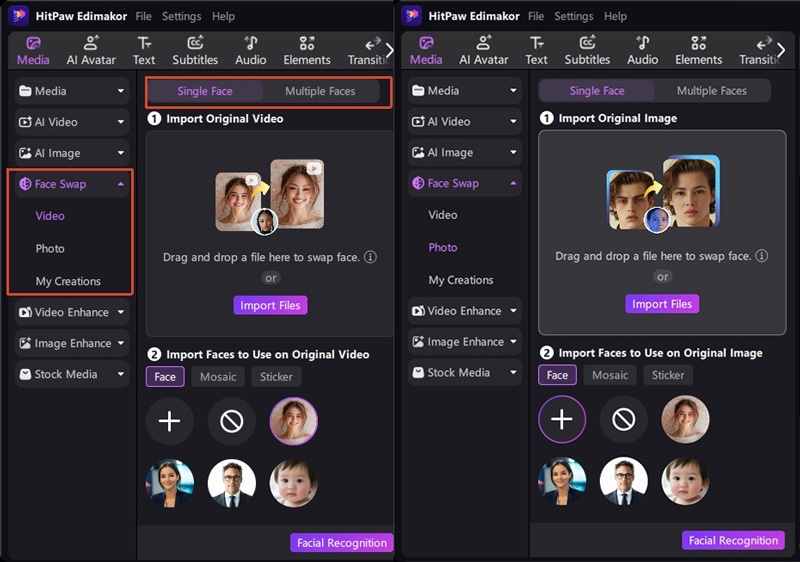Image resolution: width=800 pixels, height=562 pixels.
Task: Click info icon beside drag-drop text, right window
Action: [x=762, y=256]
